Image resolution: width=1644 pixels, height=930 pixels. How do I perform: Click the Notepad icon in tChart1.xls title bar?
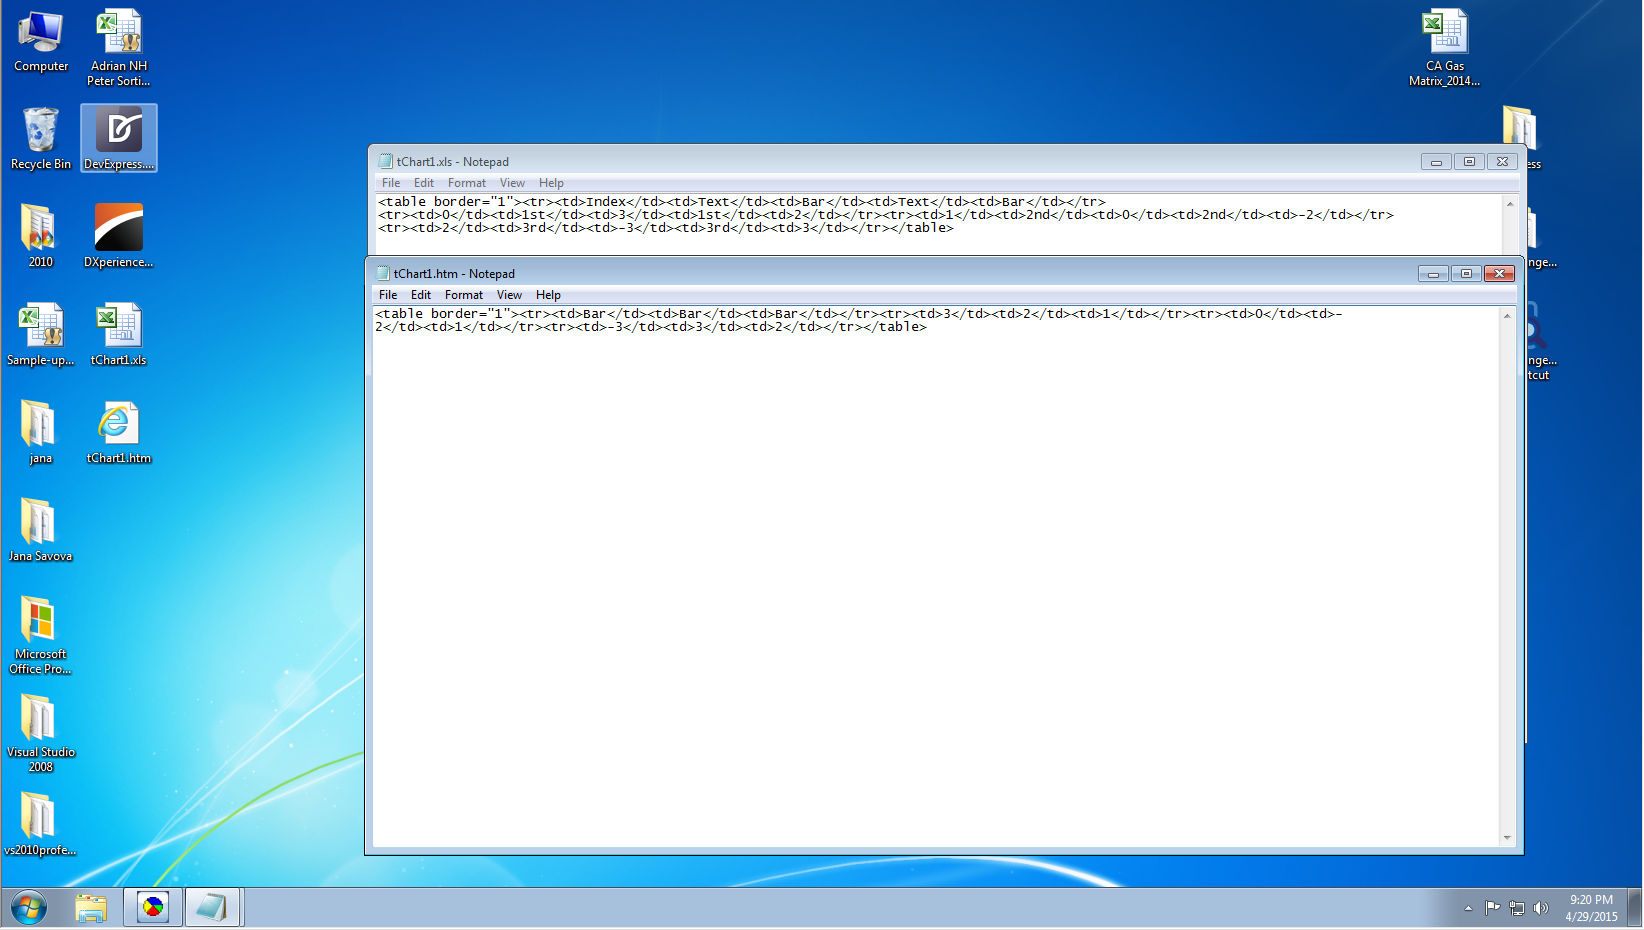tap(385, 161)
